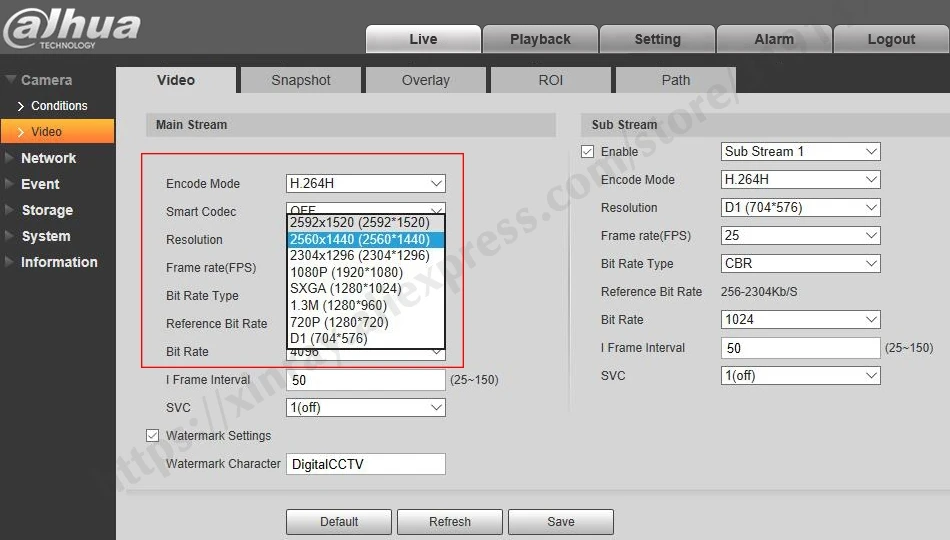Click the Watermark Character field

point(365,464)
